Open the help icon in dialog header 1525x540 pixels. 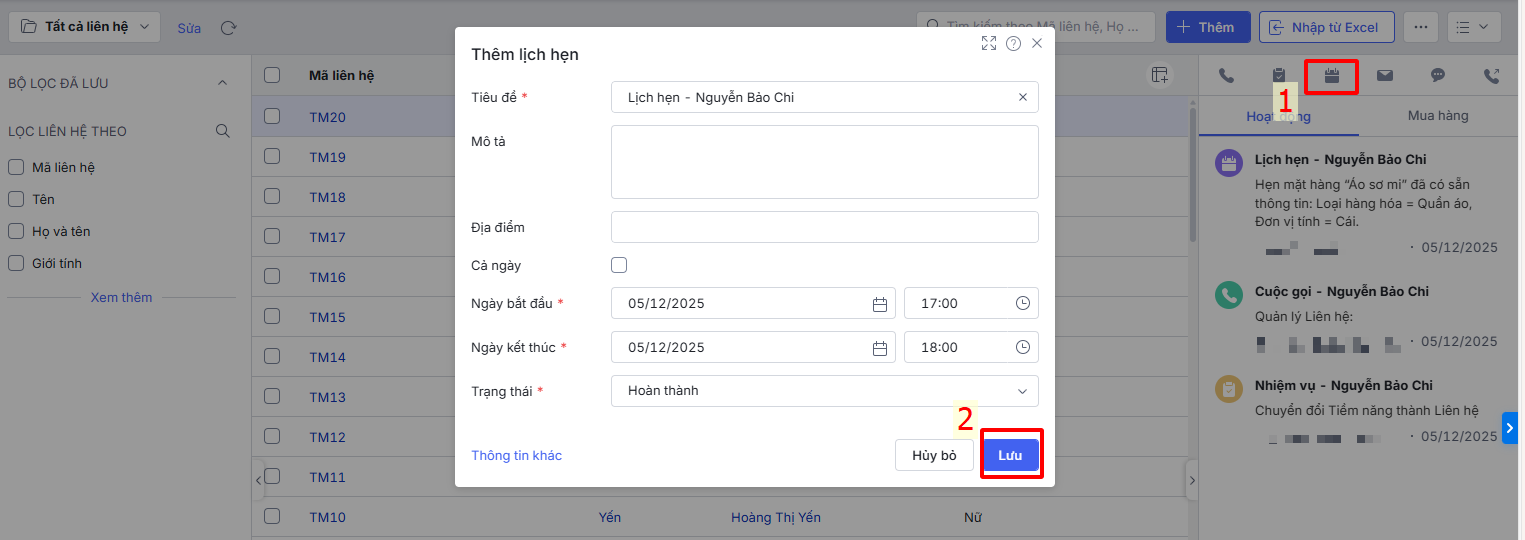pyautogui.click(x=1013, y=43)
